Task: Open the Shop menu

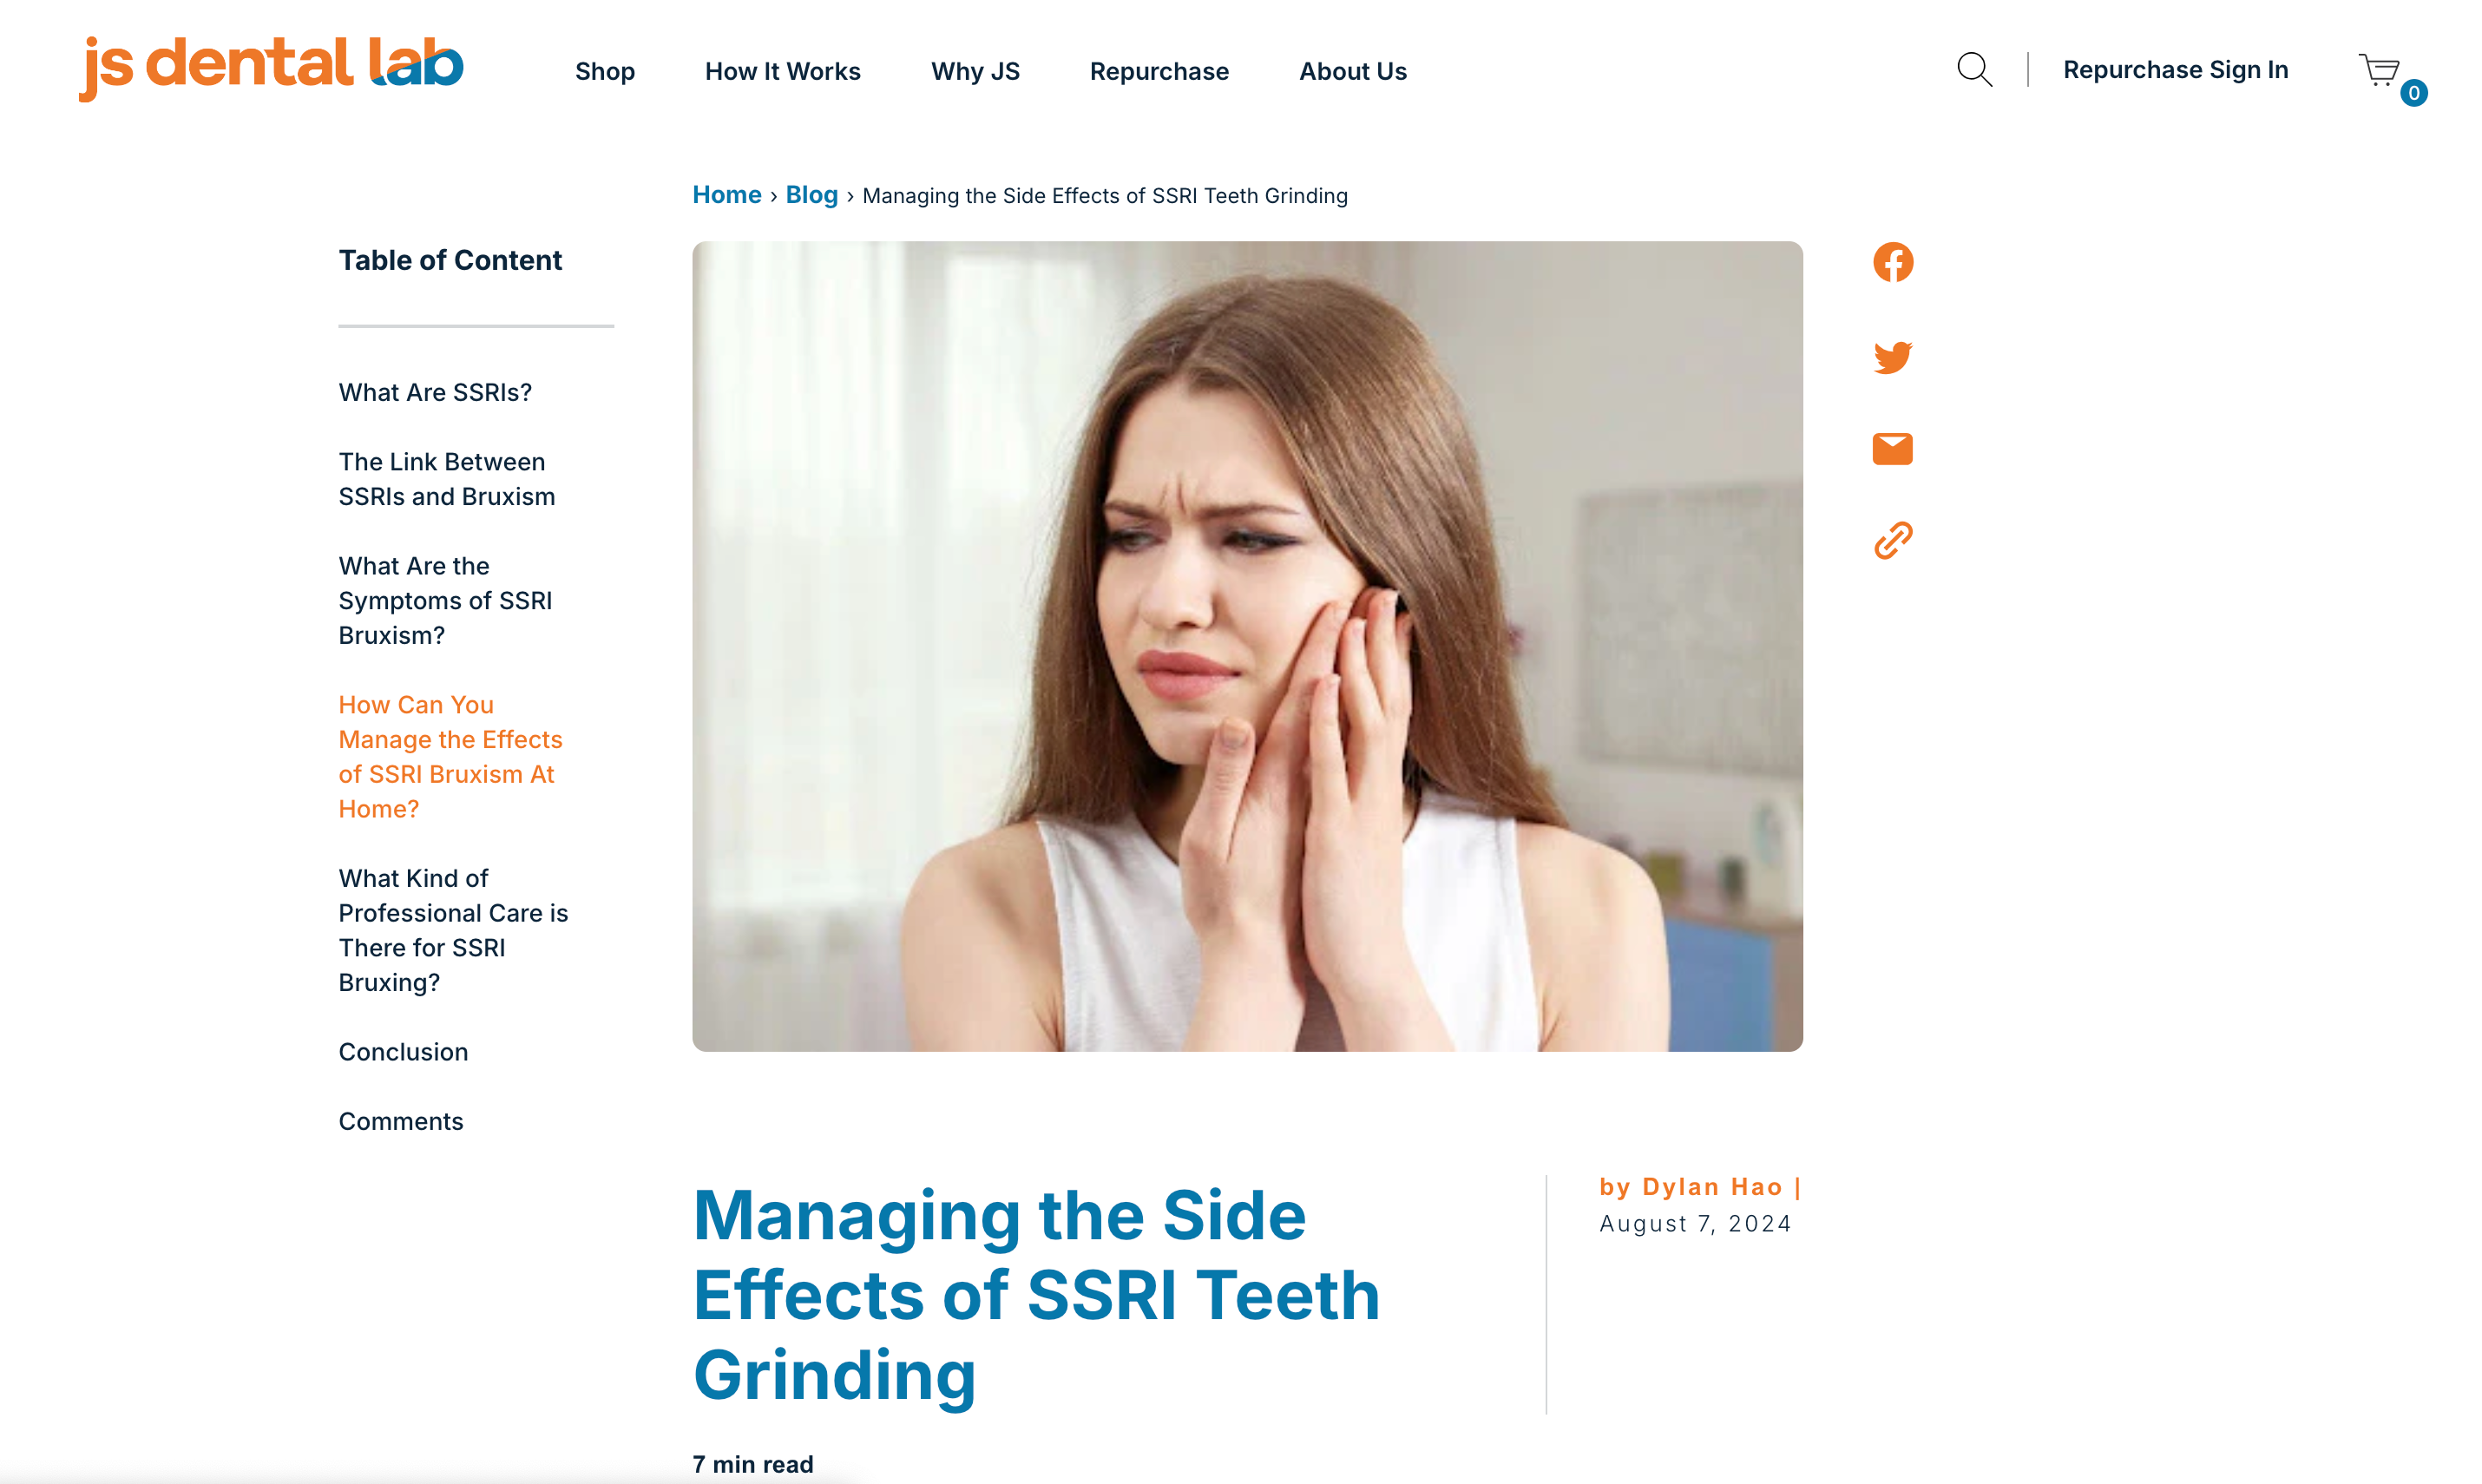Action: (x=605, y=71)
